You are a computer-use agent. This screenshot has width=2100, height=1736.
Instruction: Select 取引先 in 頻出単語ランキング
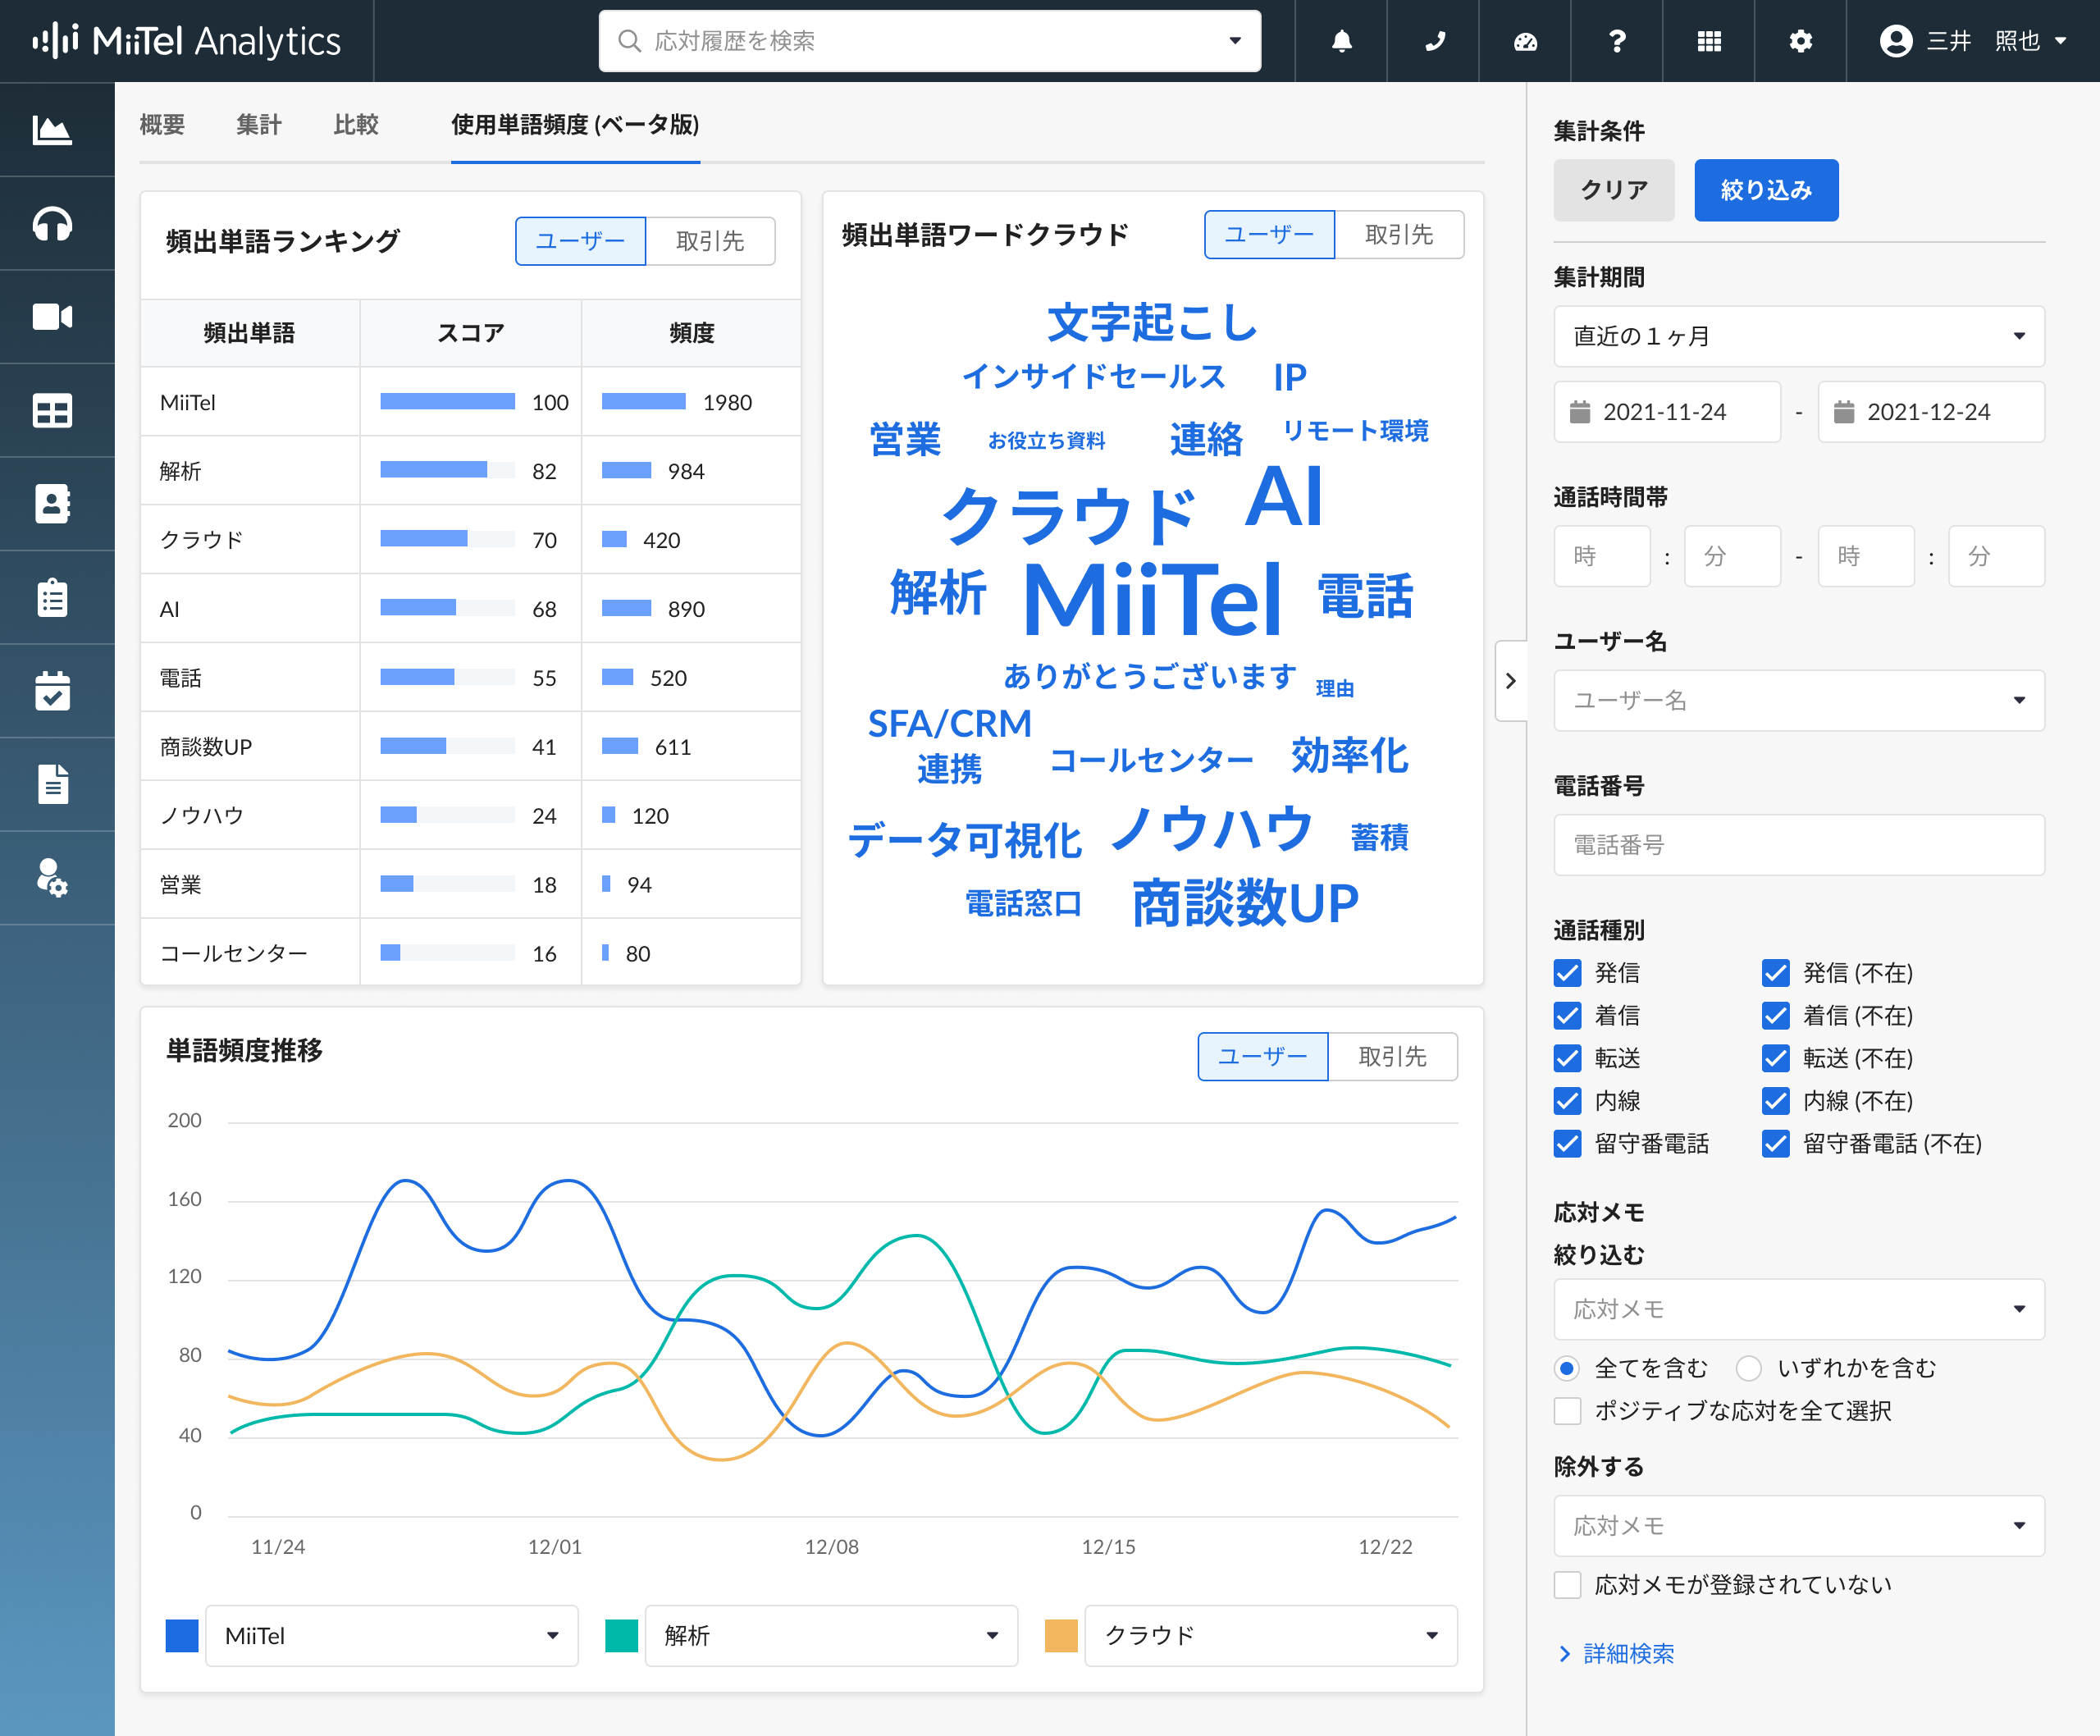(710, 241)
